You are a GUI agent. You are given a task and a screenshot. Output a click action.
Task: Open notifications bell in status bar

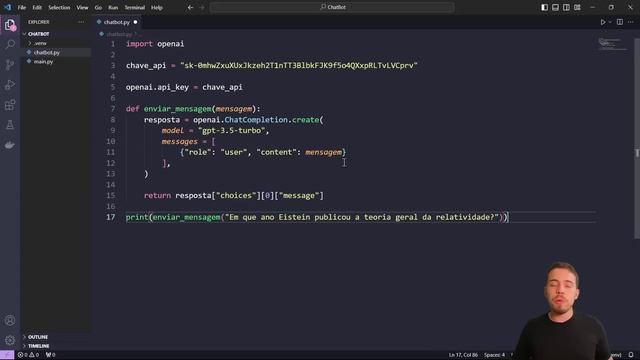tap(631, 355)
